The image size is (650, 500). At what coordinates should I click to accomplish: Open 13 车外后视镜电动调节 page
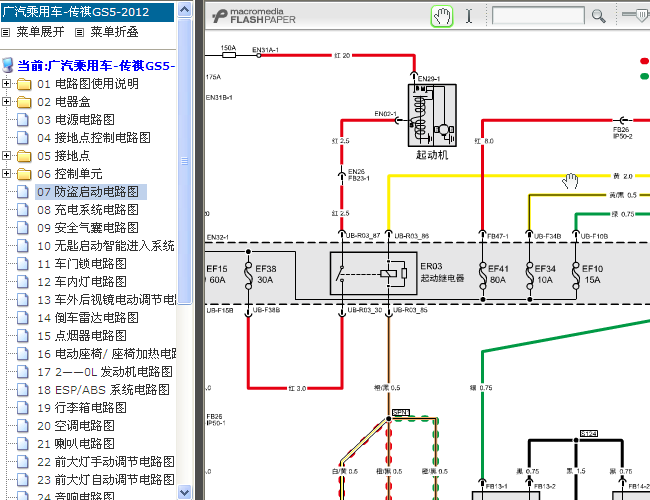pyautogui.click(x=107, y=300)
